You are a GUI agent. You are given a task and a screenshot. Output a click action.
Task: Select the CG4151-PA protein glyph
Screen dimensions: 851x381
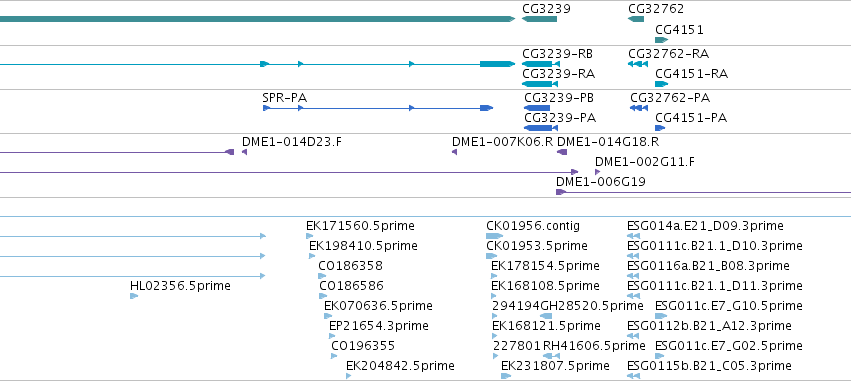(660, 128)
